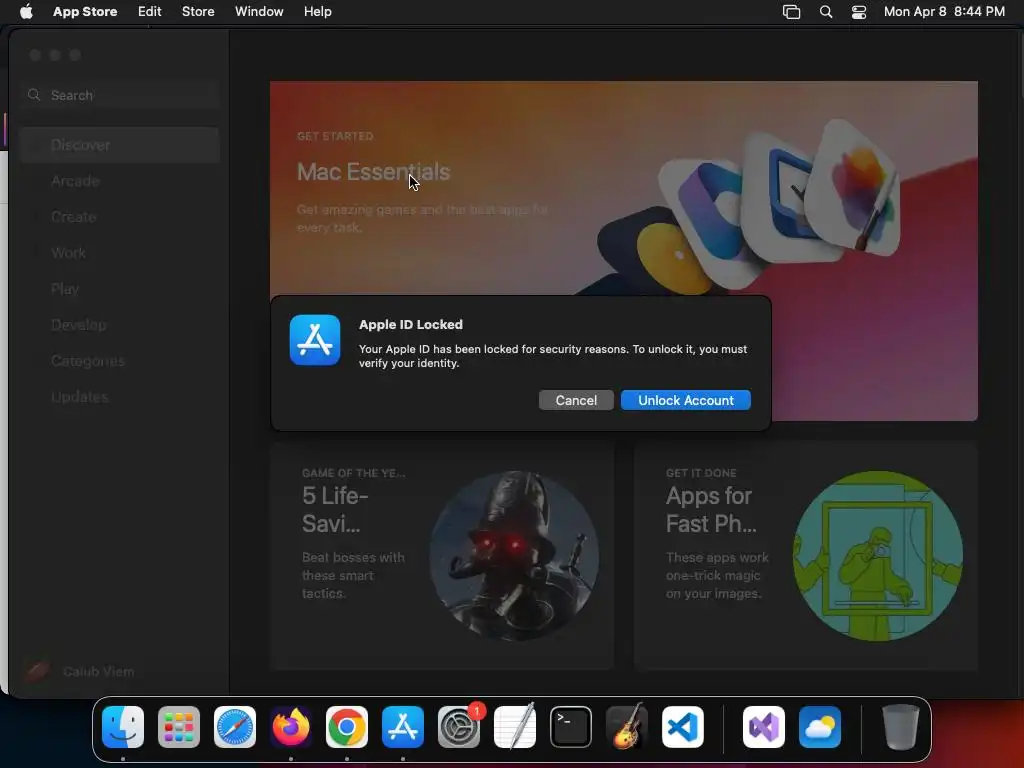Click the Spotlight search icon
Viewport: 1024px width, 768px height.
pyautogui.click(x=825, y=12)
